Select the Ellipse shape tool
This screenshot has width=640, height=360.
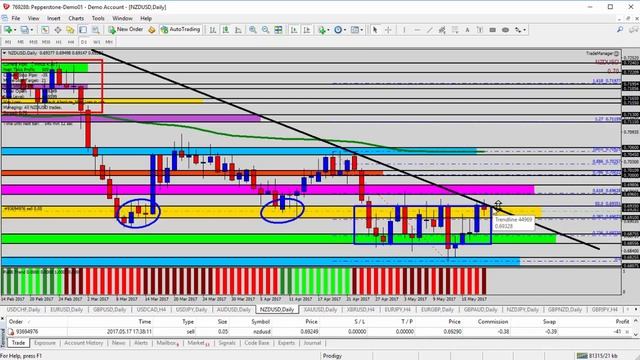(505, 30)
